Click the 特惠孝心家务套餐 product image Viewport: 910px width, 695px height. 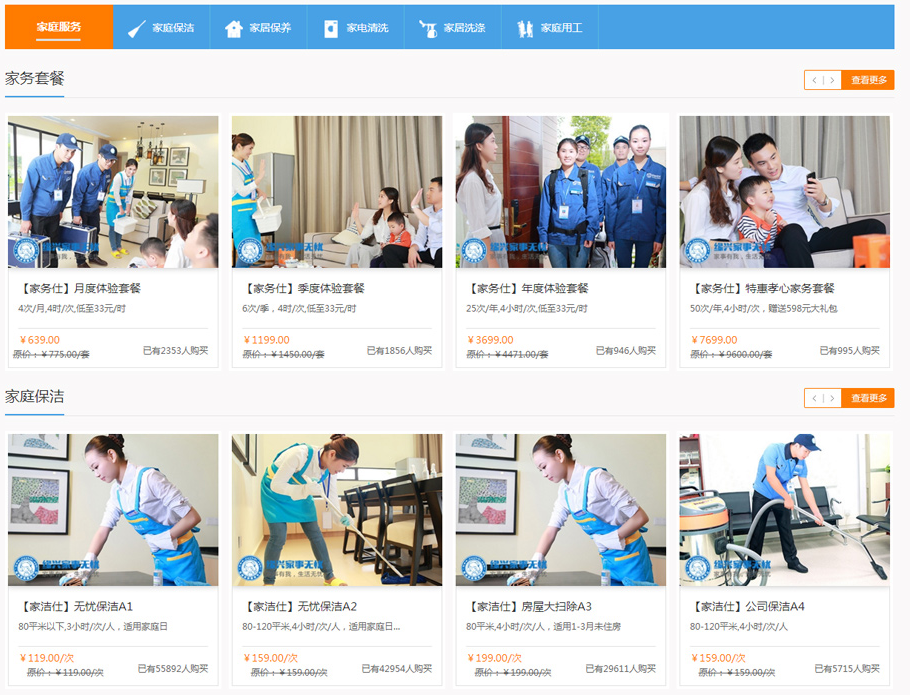(784, 191)
